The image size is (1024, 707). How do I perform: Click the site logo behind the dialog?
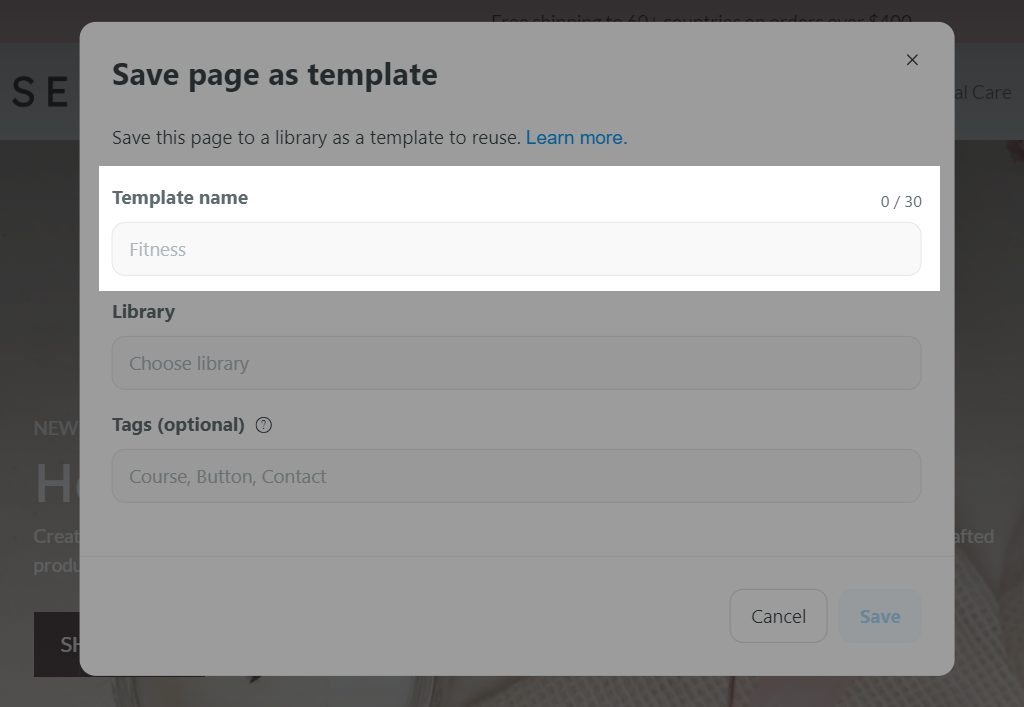click(40, 92)
